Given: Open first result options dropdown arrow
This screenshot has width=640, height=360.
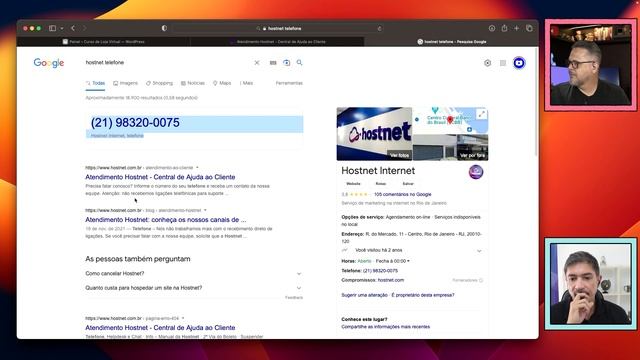Looking at the screenshot, I should coord(197,168).
